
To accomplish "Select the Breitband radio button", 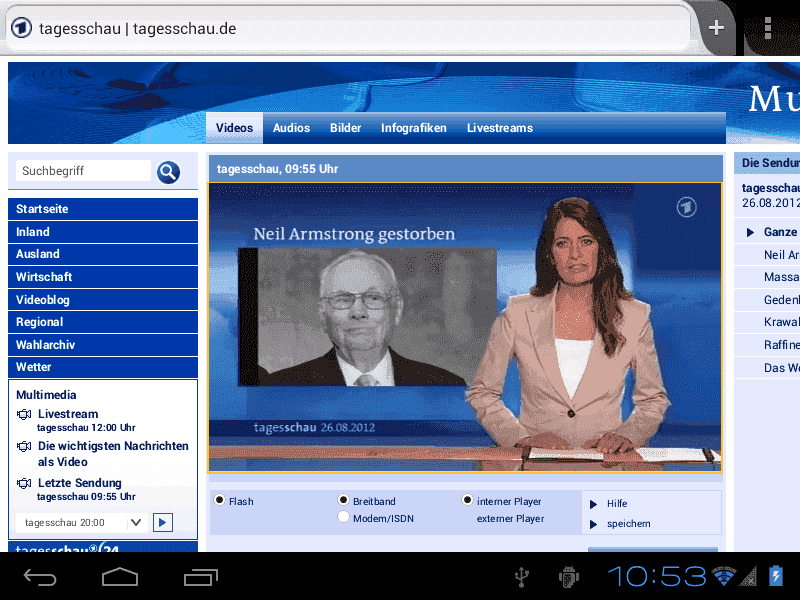I will (x=343, y=500).
